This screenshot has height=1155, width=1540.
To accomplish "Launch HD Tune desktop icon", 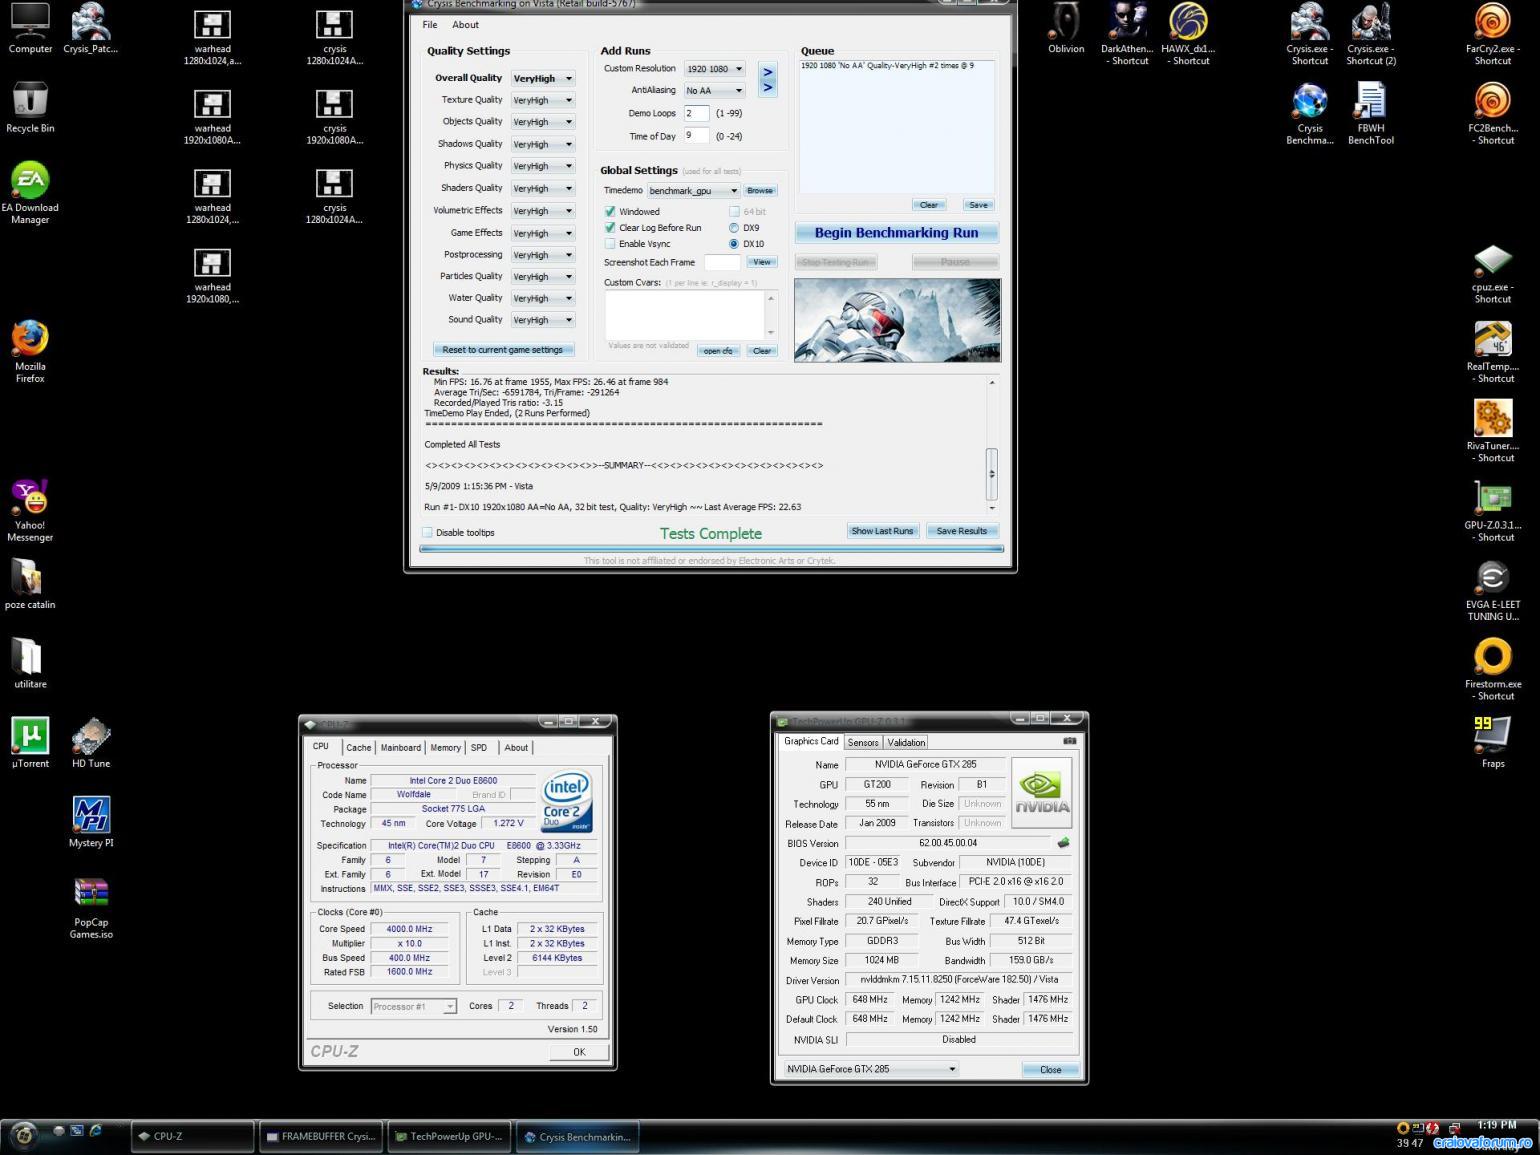I will 91,742.
